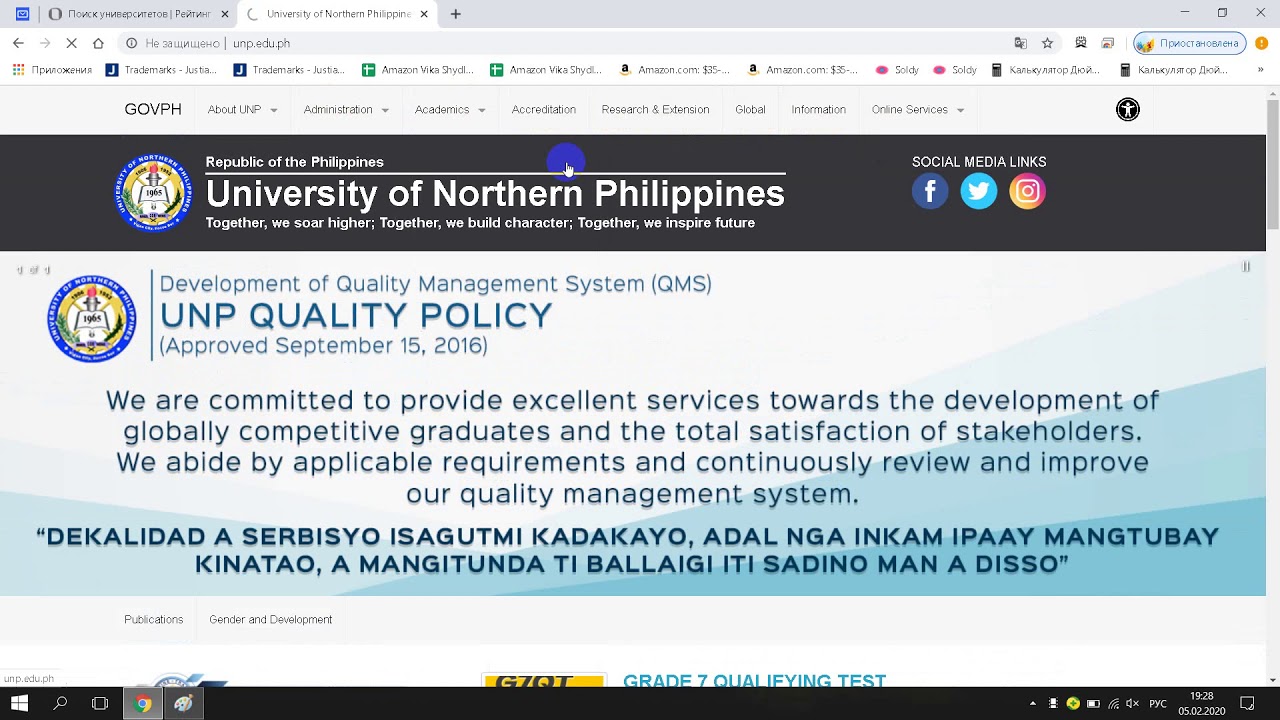This screenshot has width=1280, height=720.
Task: Open the Accreditation menu item
Action: (544, 110)
